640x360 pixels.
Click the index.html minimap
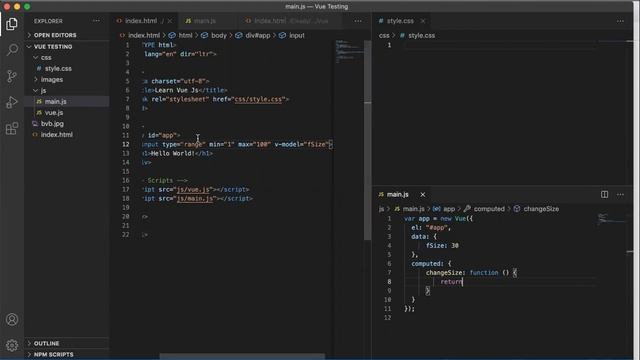348,51
